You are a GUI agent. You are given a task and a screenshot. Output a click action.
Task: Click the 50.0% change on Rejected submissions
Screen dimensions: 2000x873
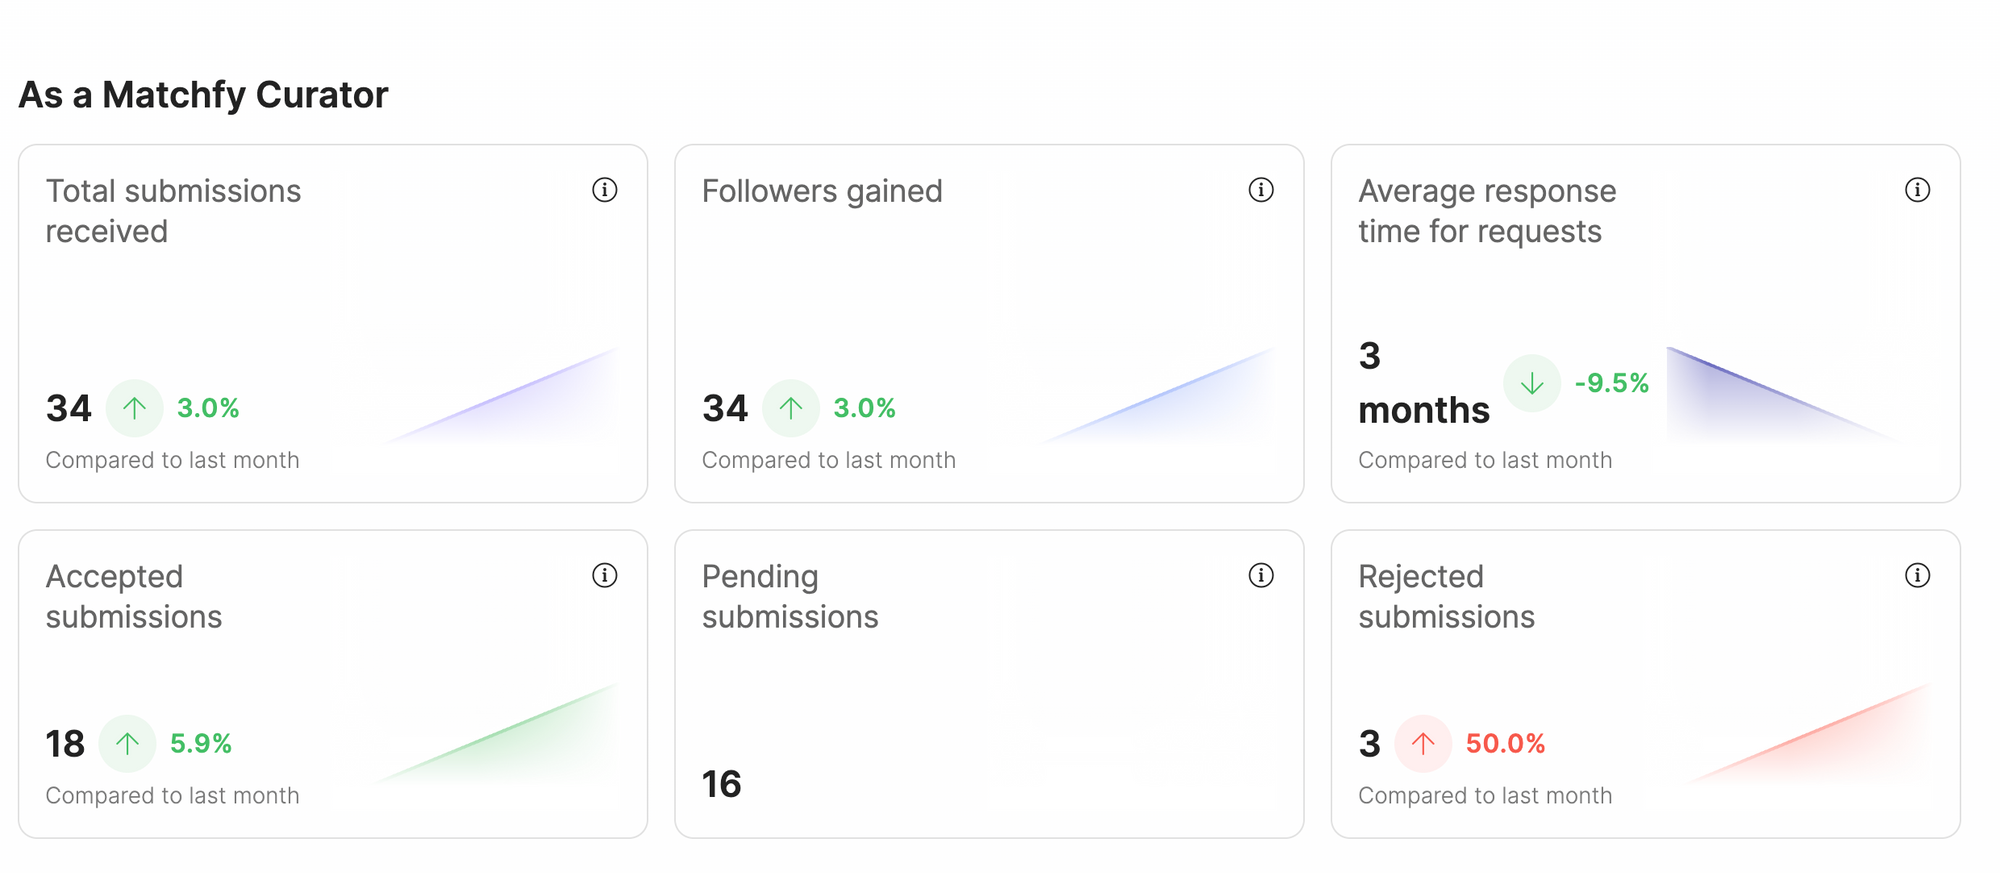(1505, 743)
